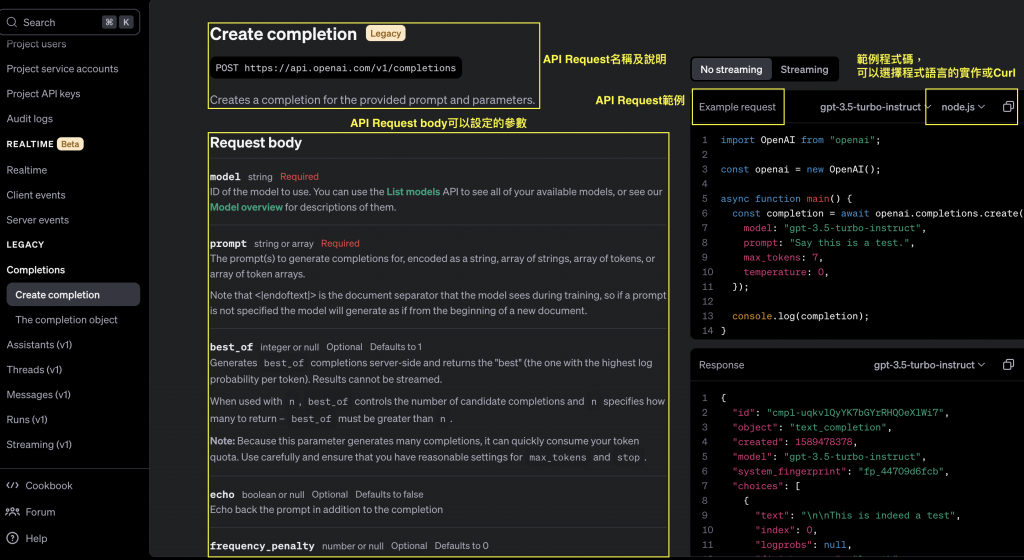
Task: Click the import OpenAI code line
Action: pos(801,140)
